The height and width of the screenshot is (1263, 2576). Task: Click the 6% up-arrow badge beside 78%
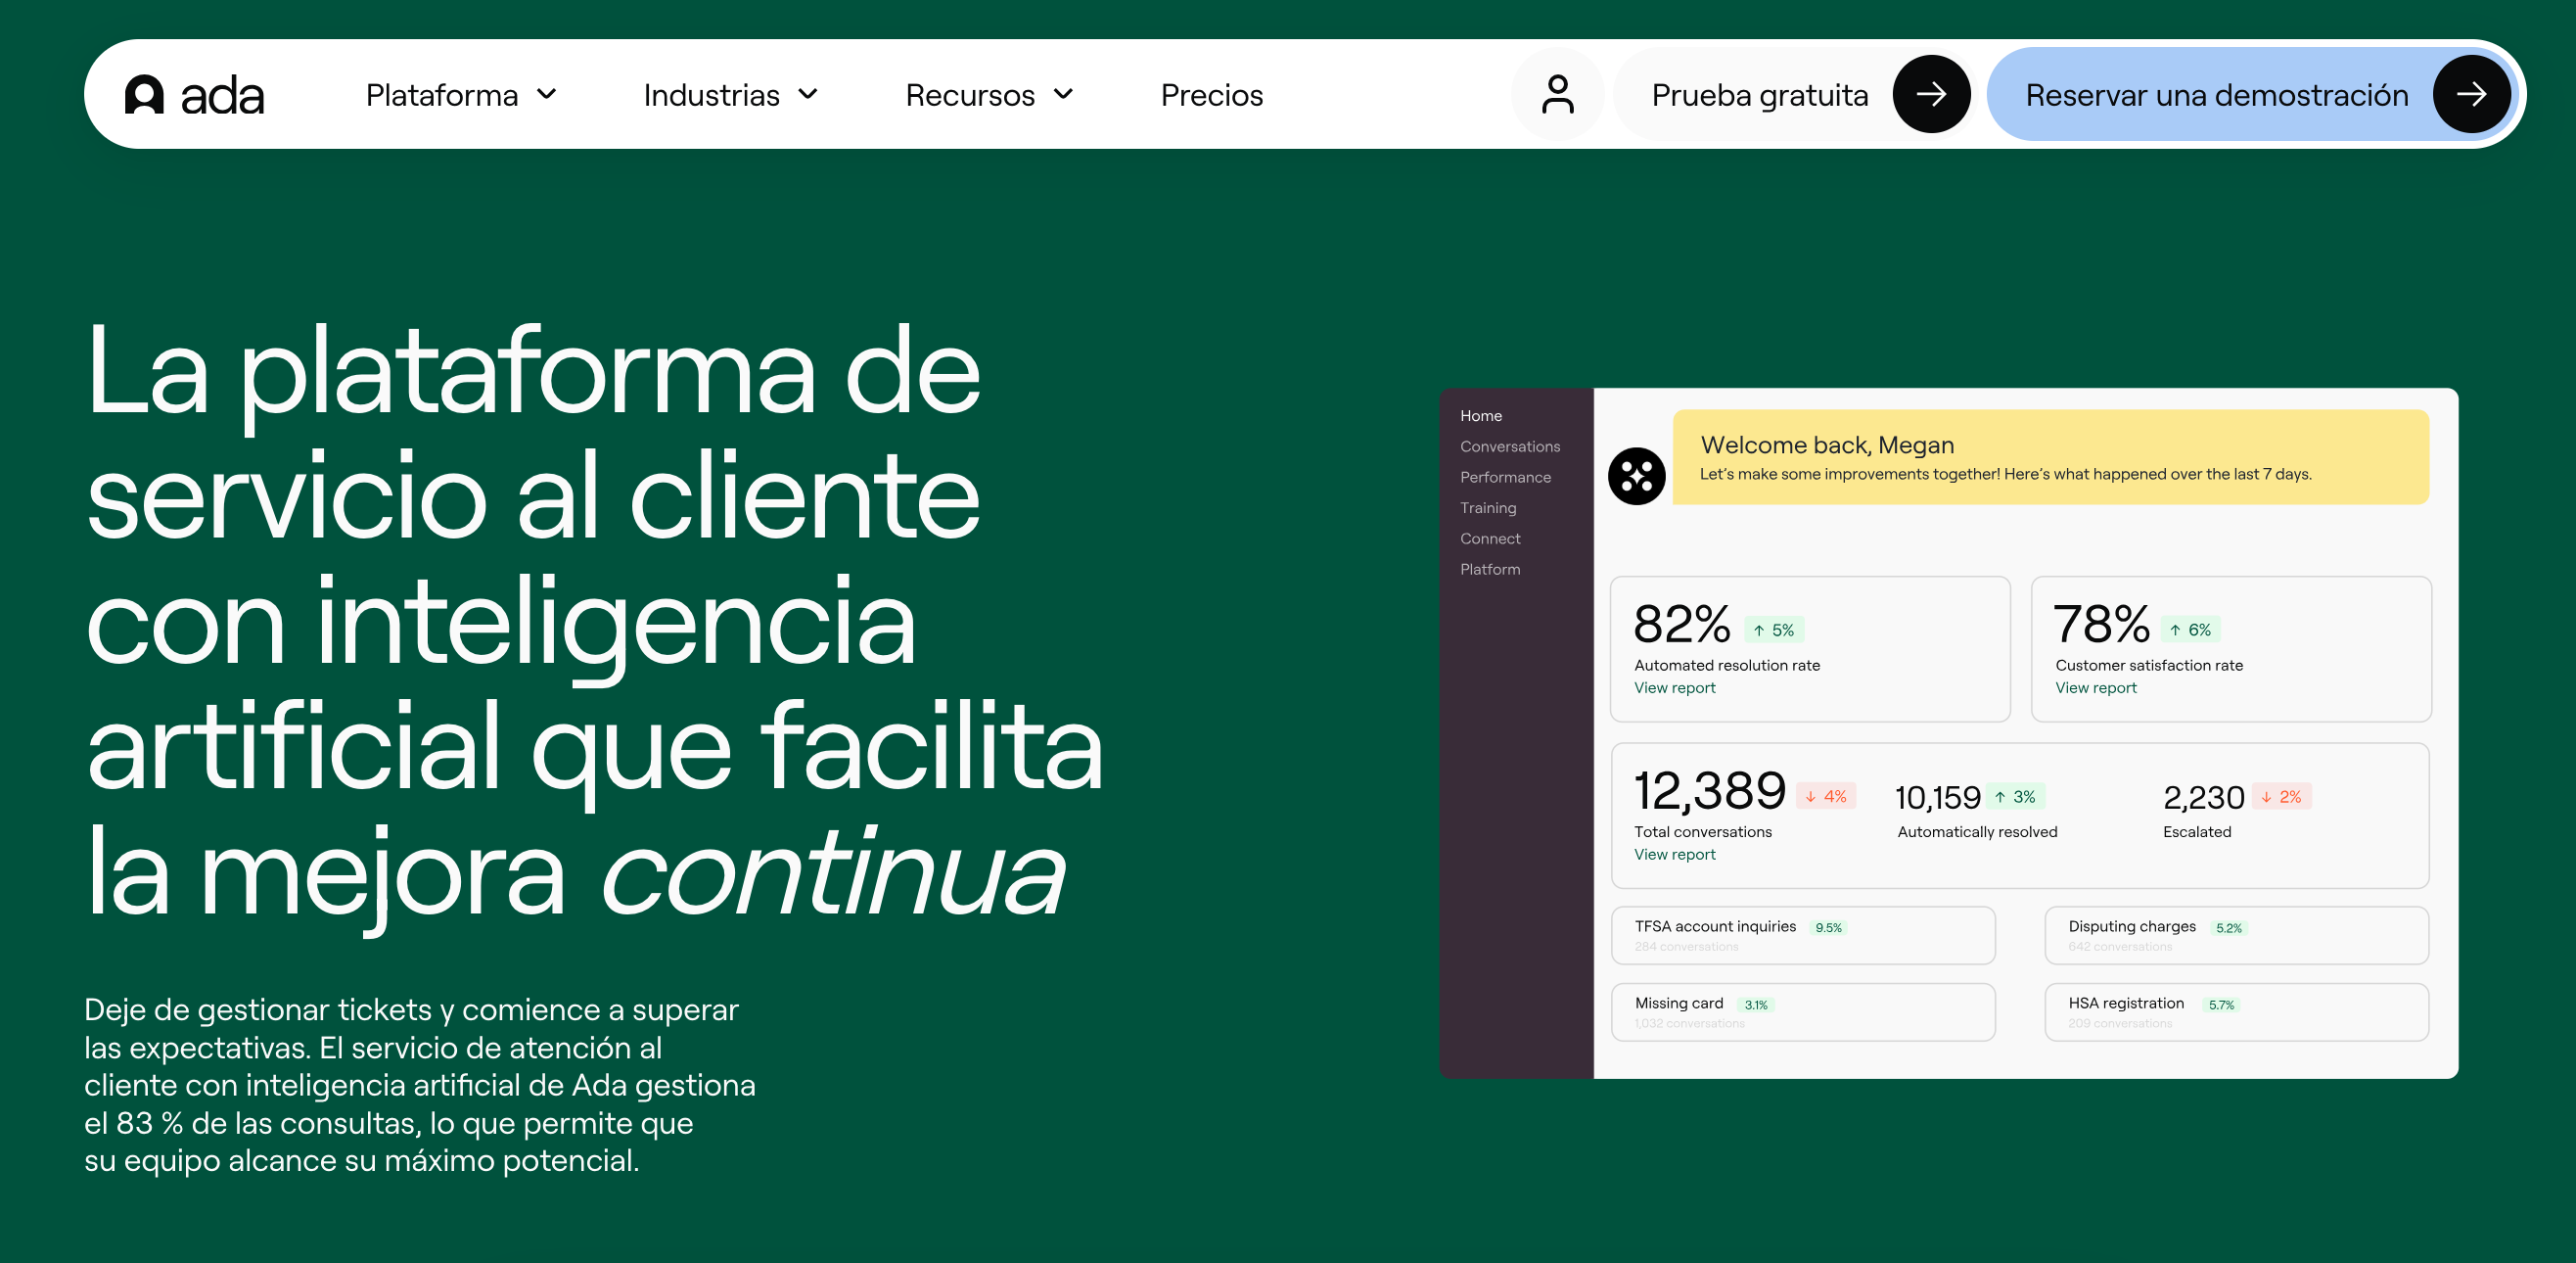point(2190,630)
